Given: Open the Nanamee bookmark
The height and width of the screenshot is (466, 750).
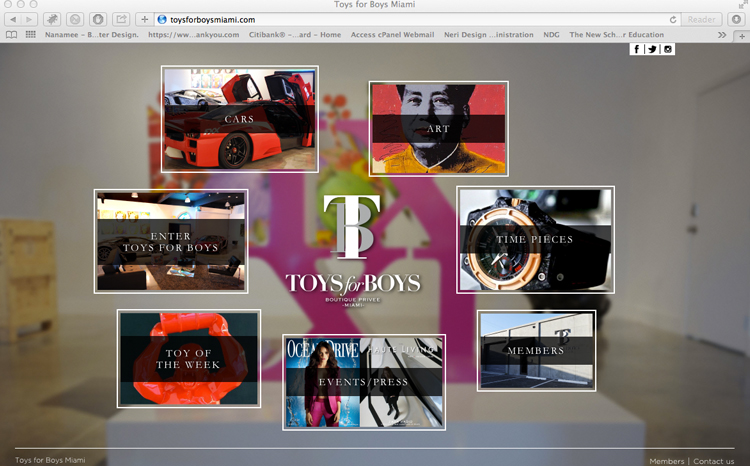Looking at the screenshot, I should pyautogui.click(x=91, y=34).
